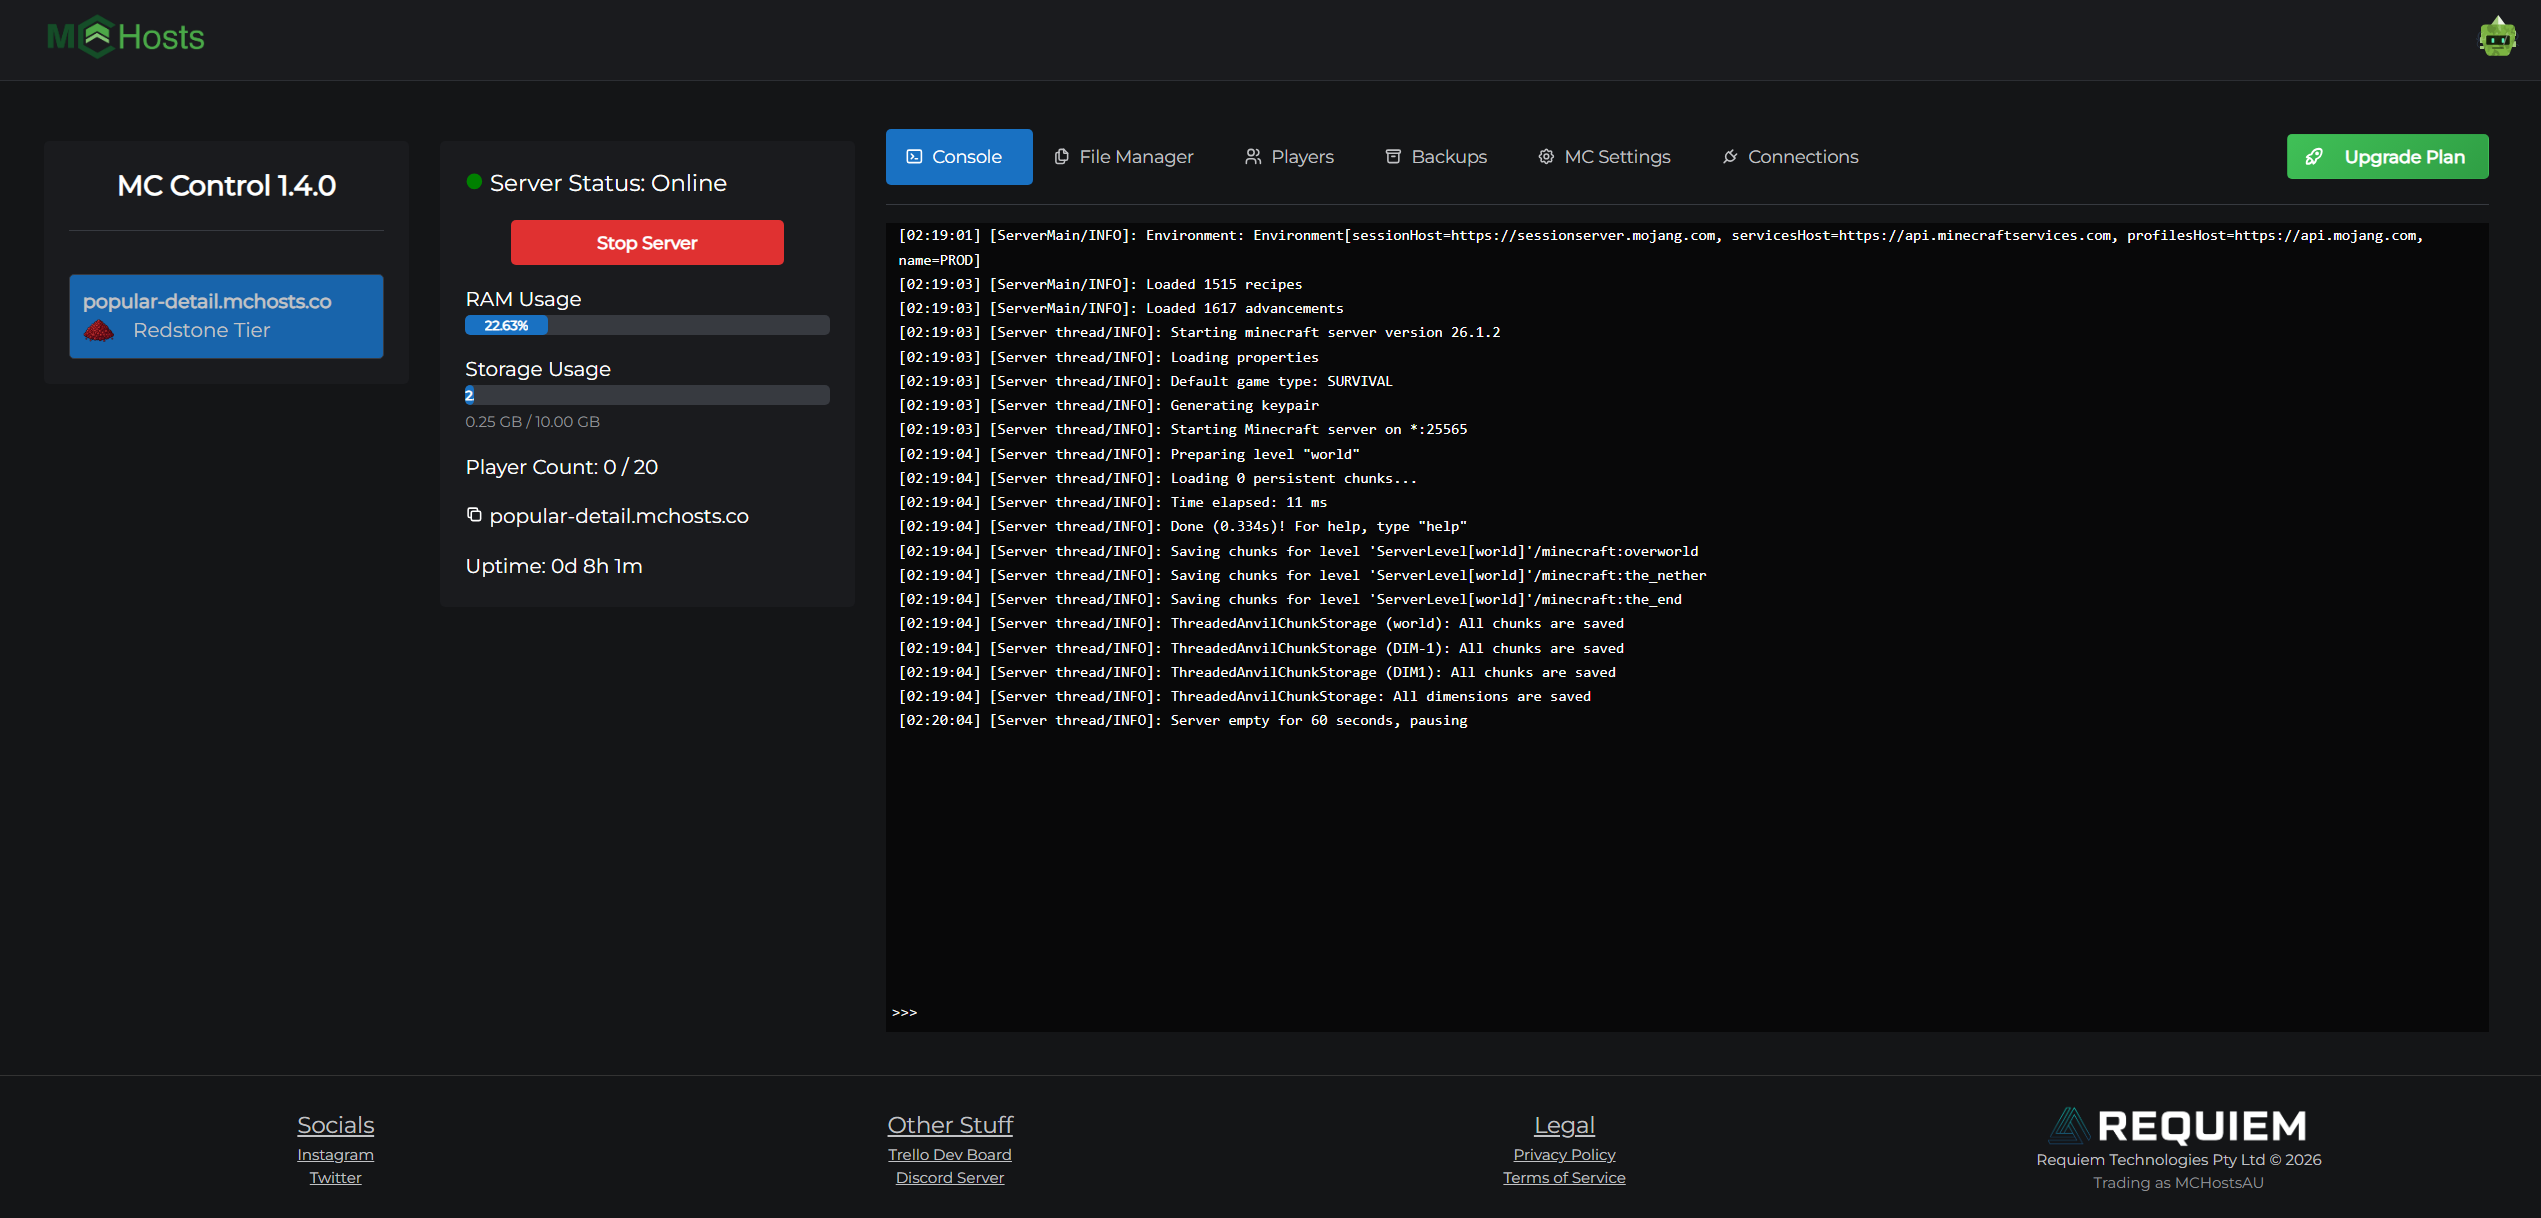Open the Discord Server link
The width and height of the screenshot is (2541, 1218).
click(950, 1178)
